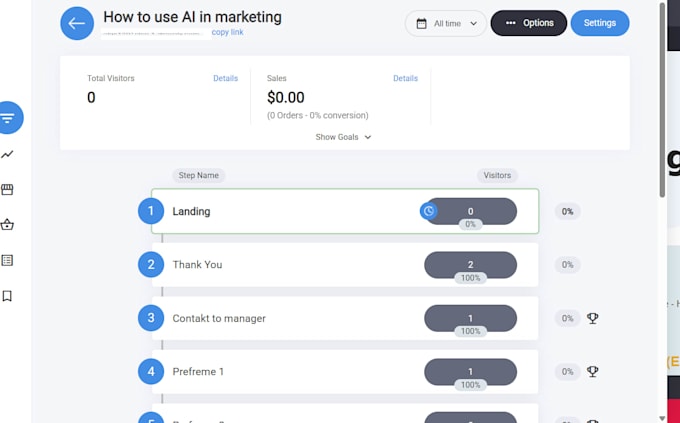Open the funnel Settings button
The height and width of the screenshot is (423, 680).
coord(600,23)
